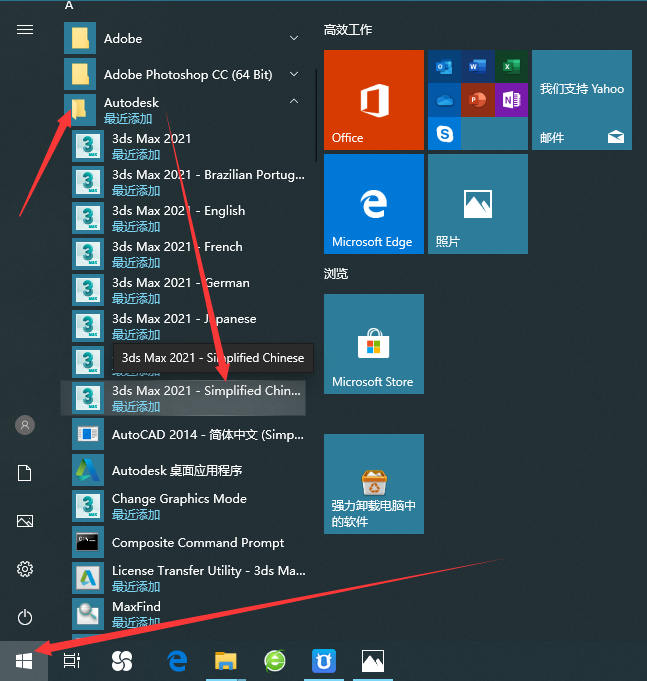The image size is (647, 681).
Task: Click the Windows Start button
Action: point(24,660)
